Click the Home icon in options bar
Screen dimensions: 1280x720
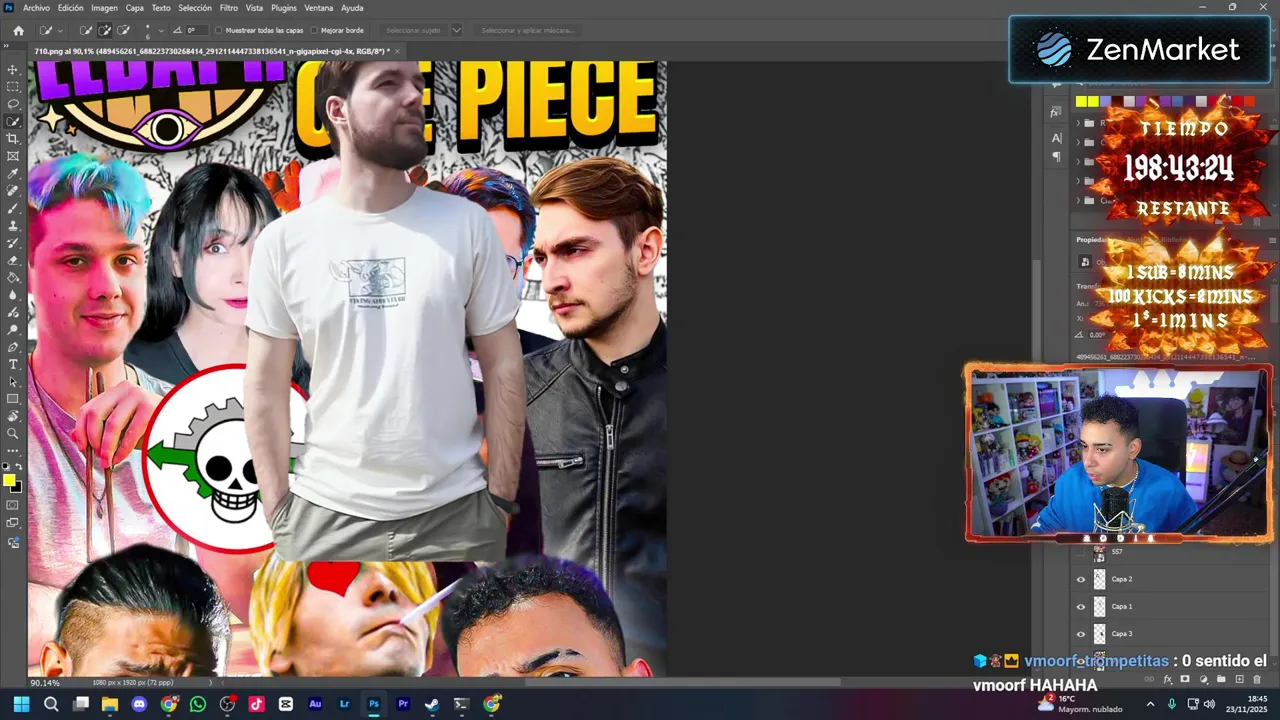click(18, 30)
